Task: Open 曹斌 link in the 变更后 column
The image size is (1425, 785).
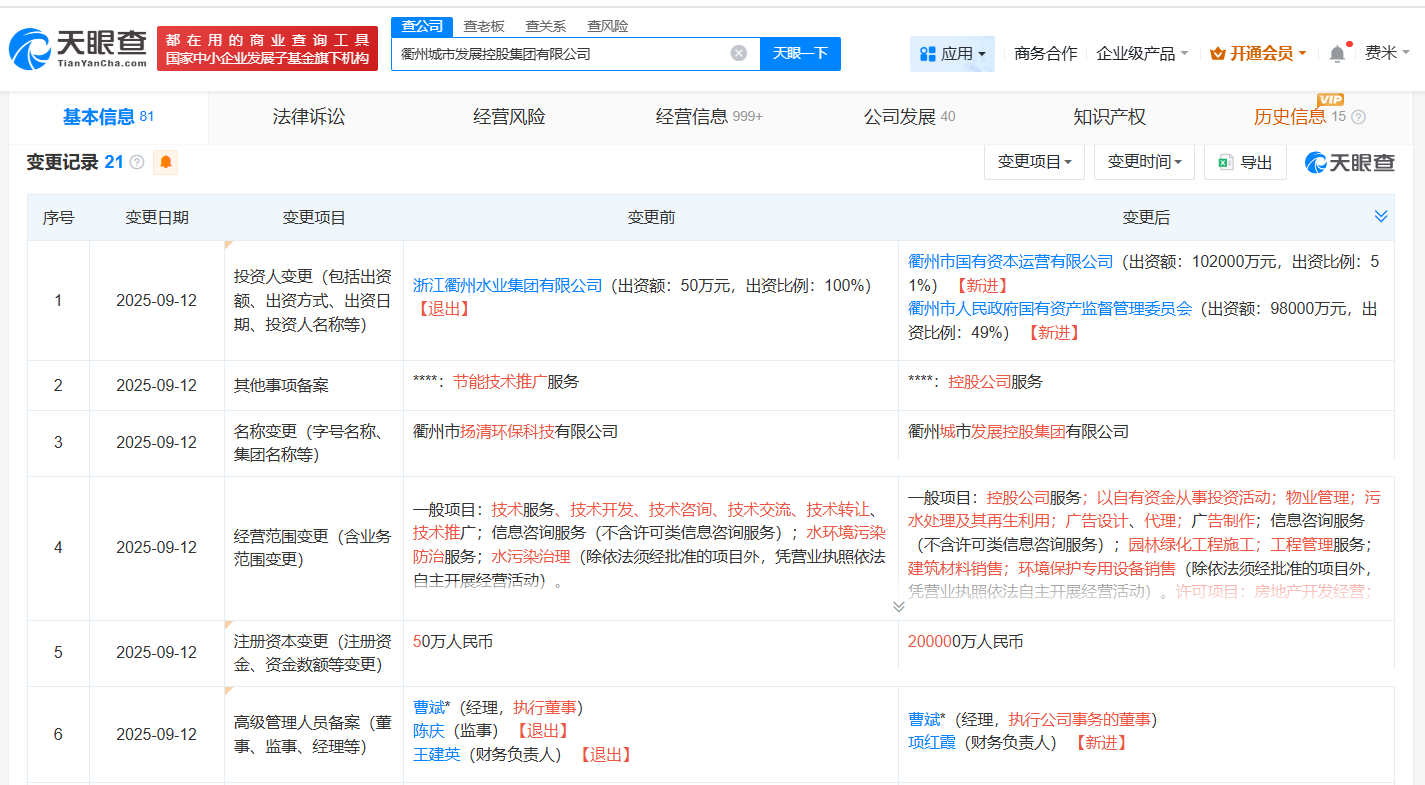Action: tap(924, 720)
